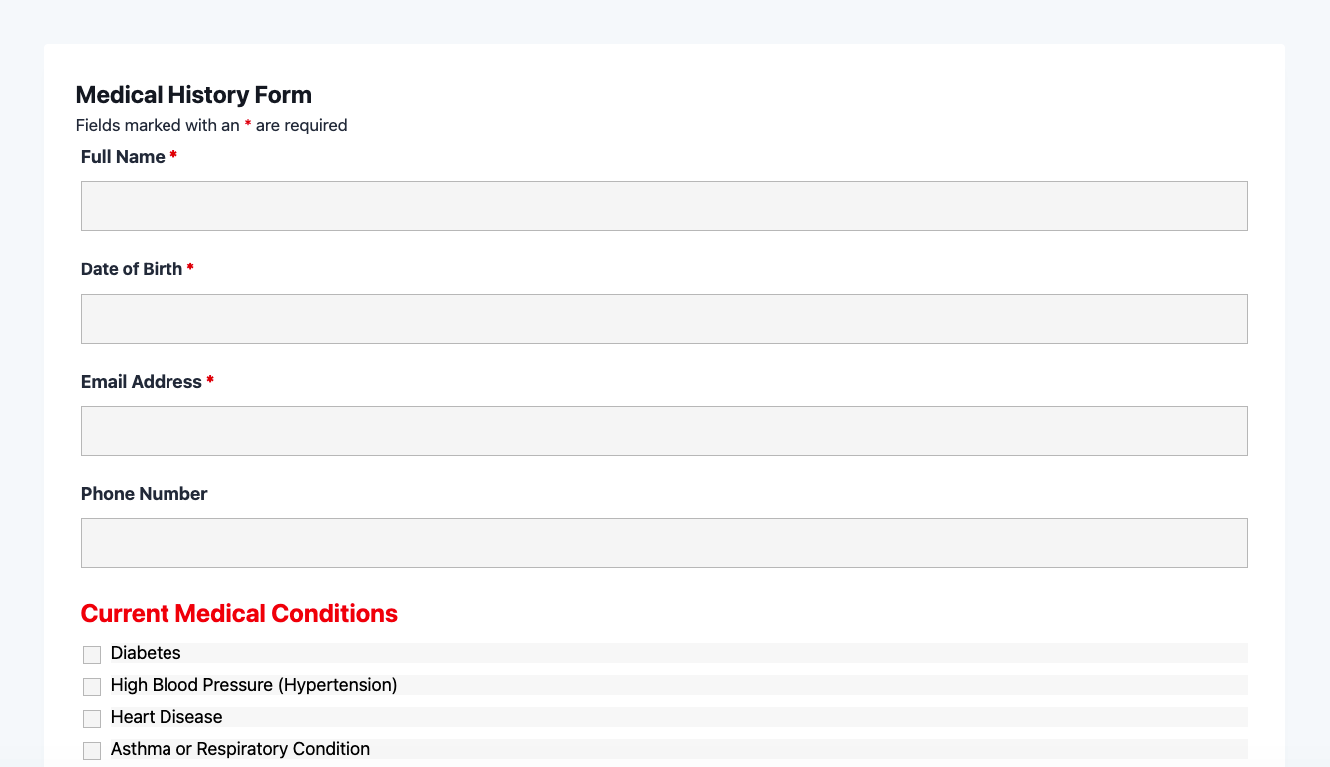The image size is (1330, 767).
Task: Click the Date of Birth field label
Action: (131, 269)
